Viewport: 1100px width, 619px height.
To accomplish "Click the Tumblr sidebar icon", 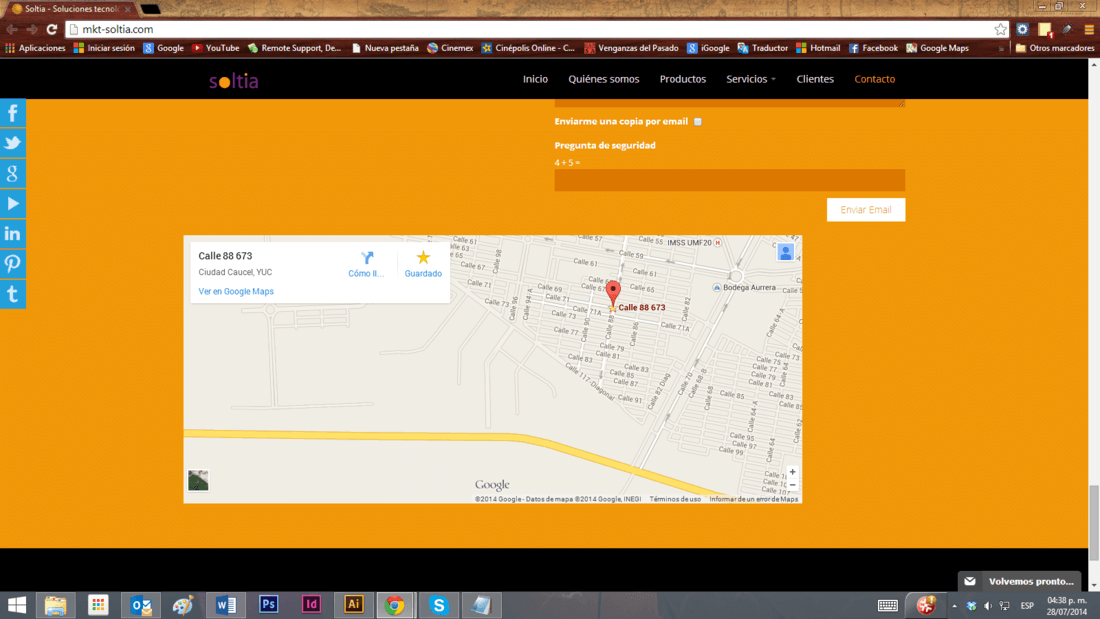I will pyautogui.click(x=13, y=294).
